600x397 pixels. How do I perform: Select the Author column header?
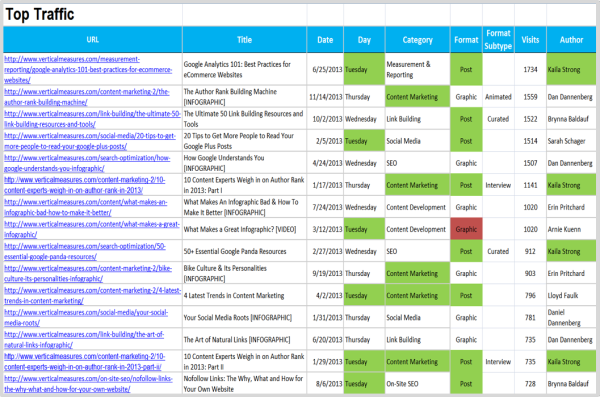pos(571,39)
